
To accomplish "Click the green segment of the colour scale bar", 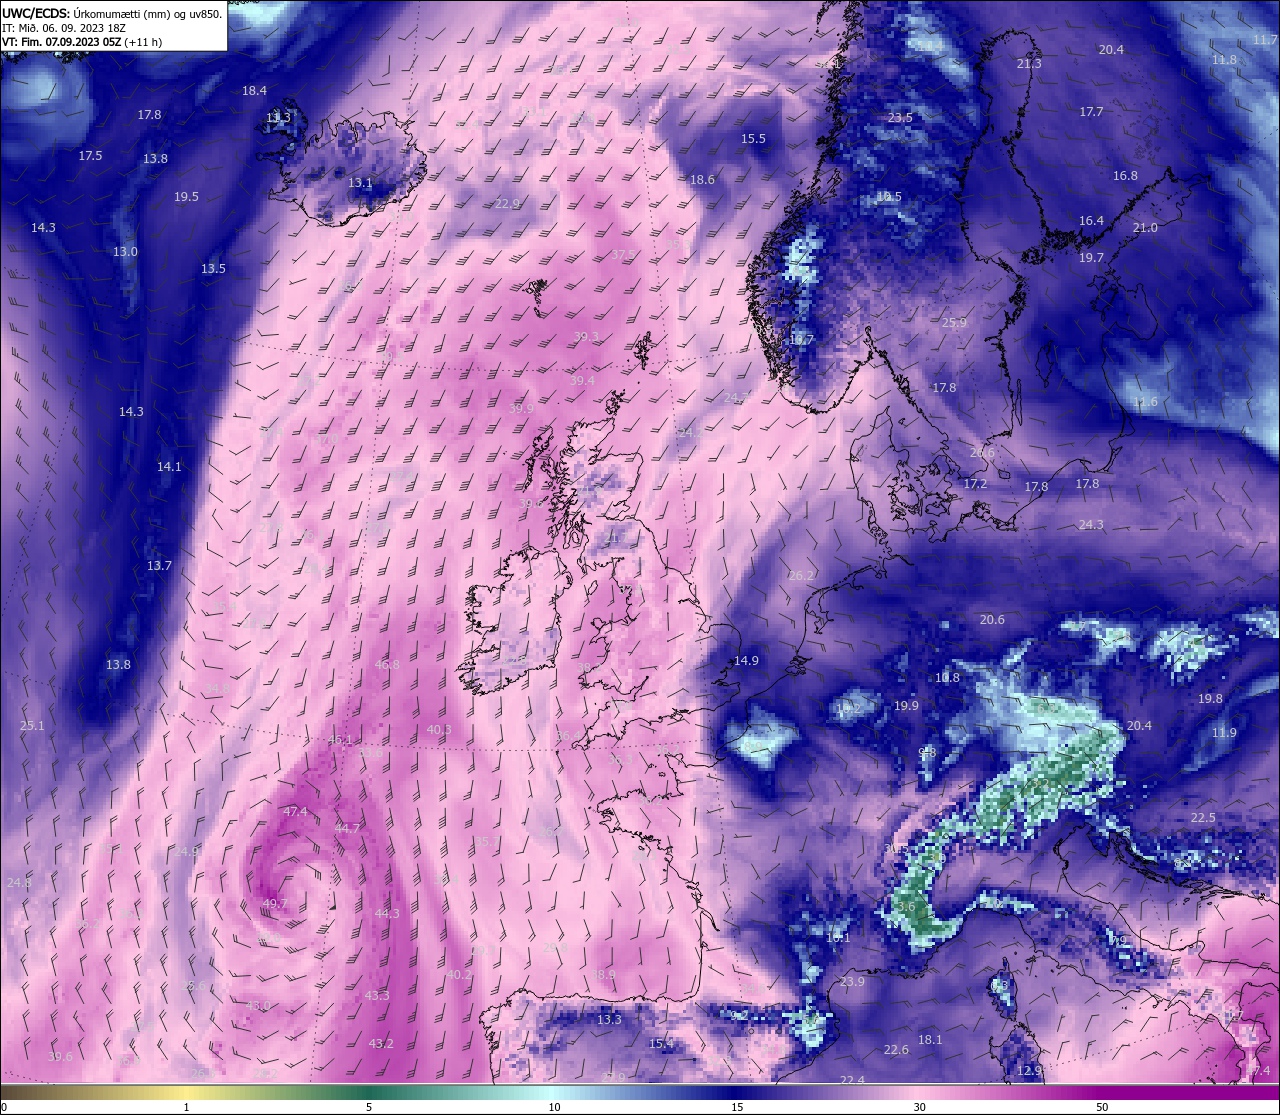I will point(370,1092).
